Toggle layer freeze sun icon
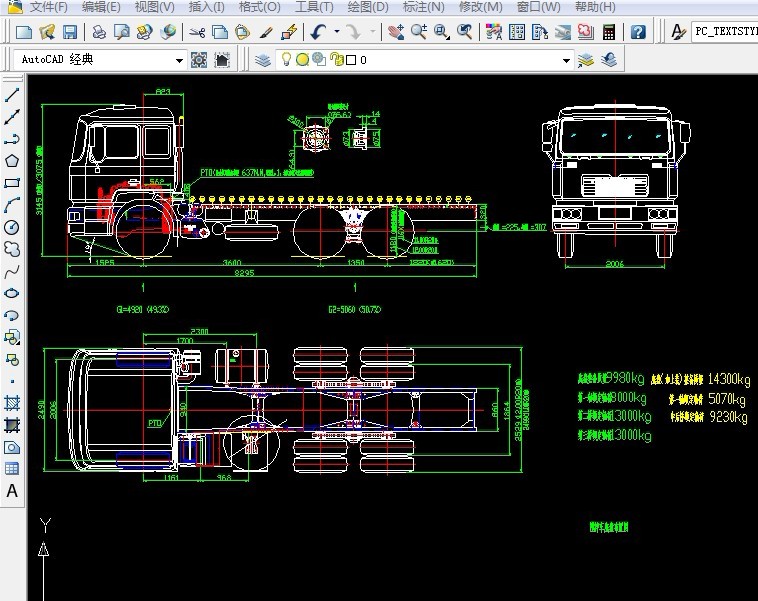The height and width of the screenshot is (601, 758). [302, 60]
